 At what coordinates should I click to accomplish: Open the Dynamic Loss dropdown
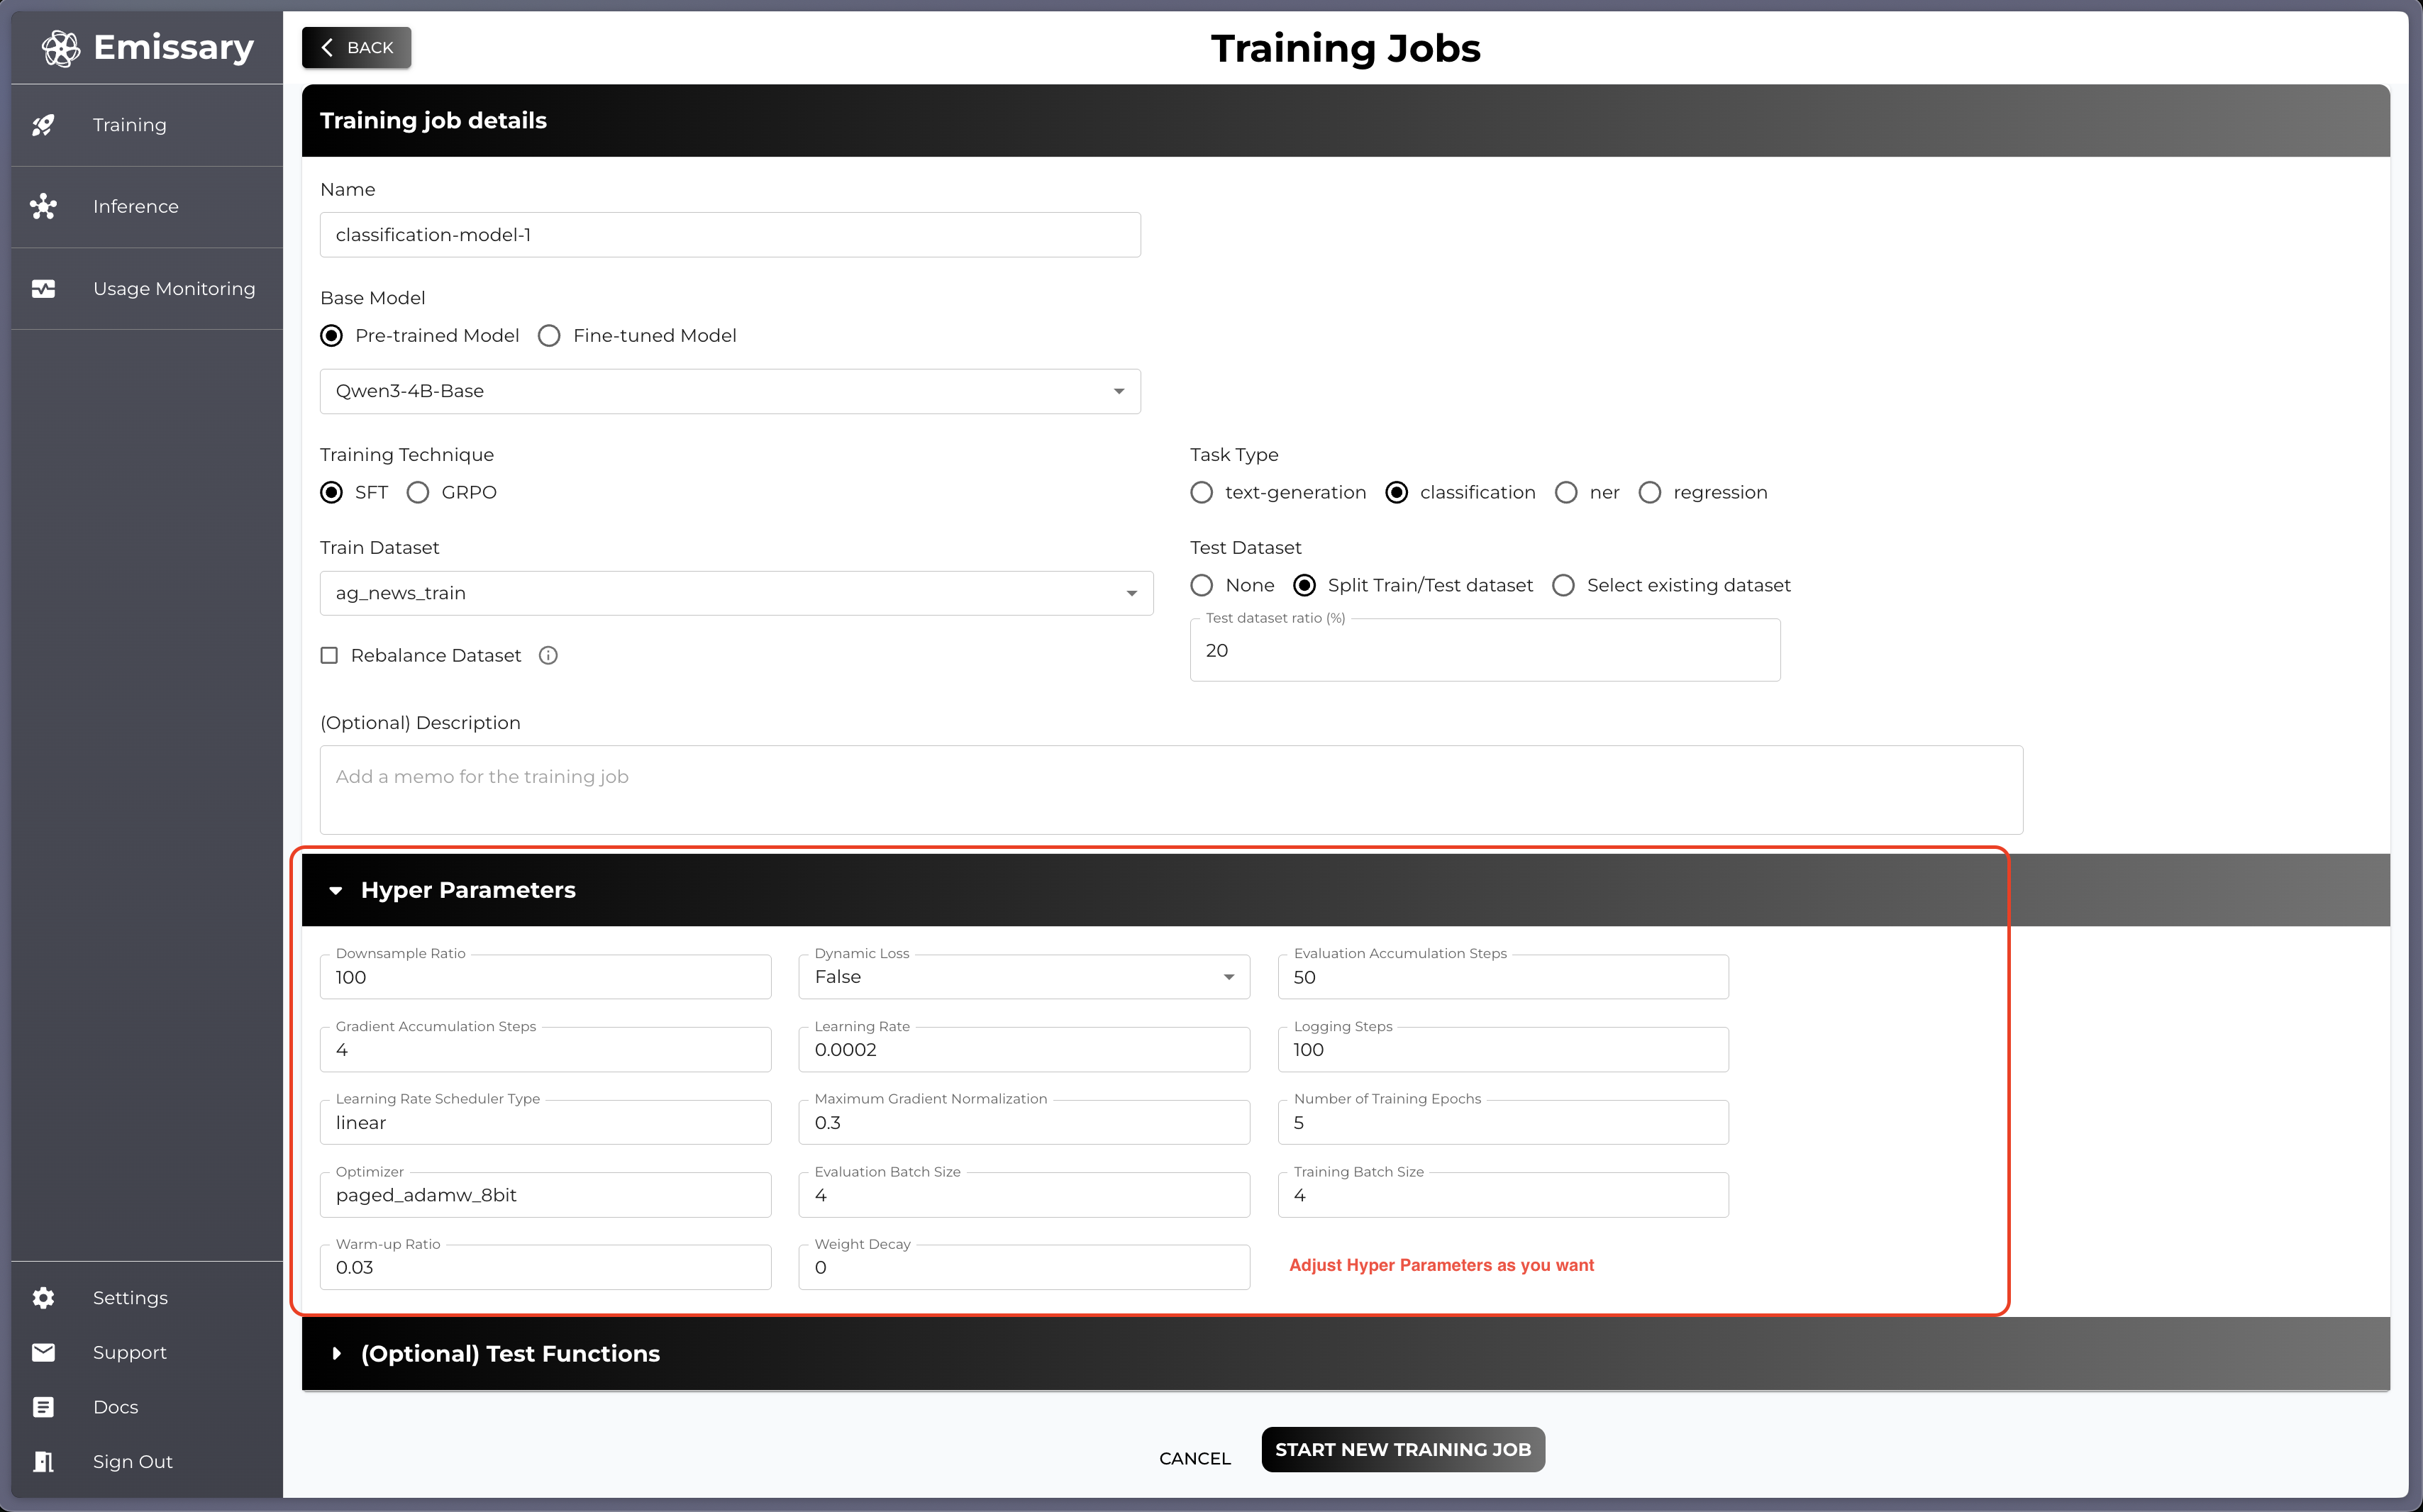click(1023, 978)
